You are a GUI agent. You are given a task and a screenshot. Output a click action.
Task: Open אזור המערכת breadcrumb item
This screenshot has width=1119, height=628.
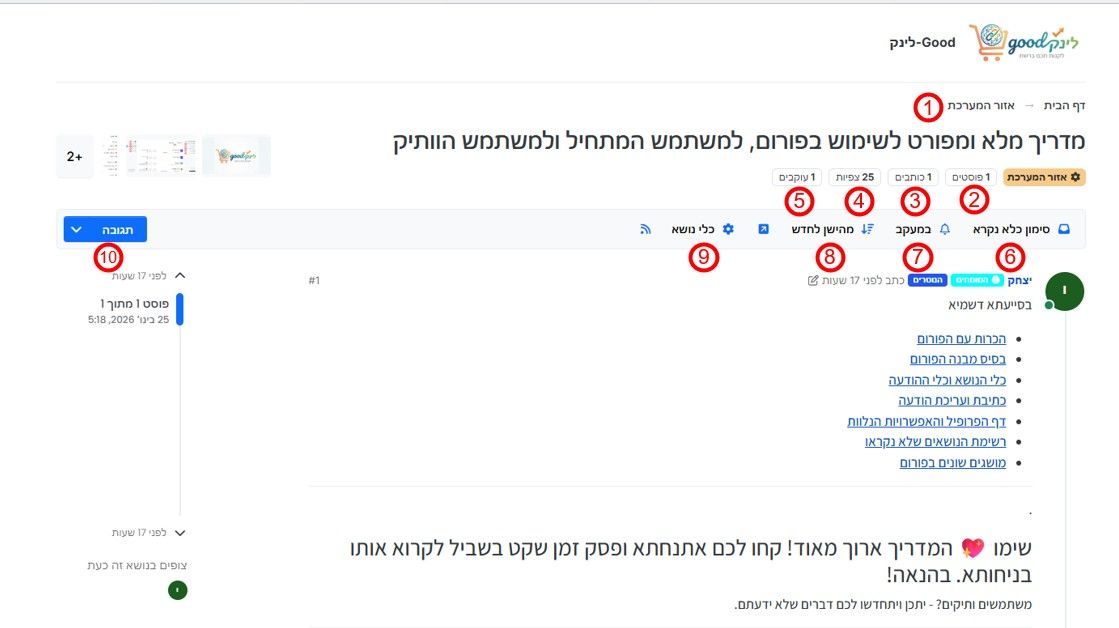click(981, 106)
